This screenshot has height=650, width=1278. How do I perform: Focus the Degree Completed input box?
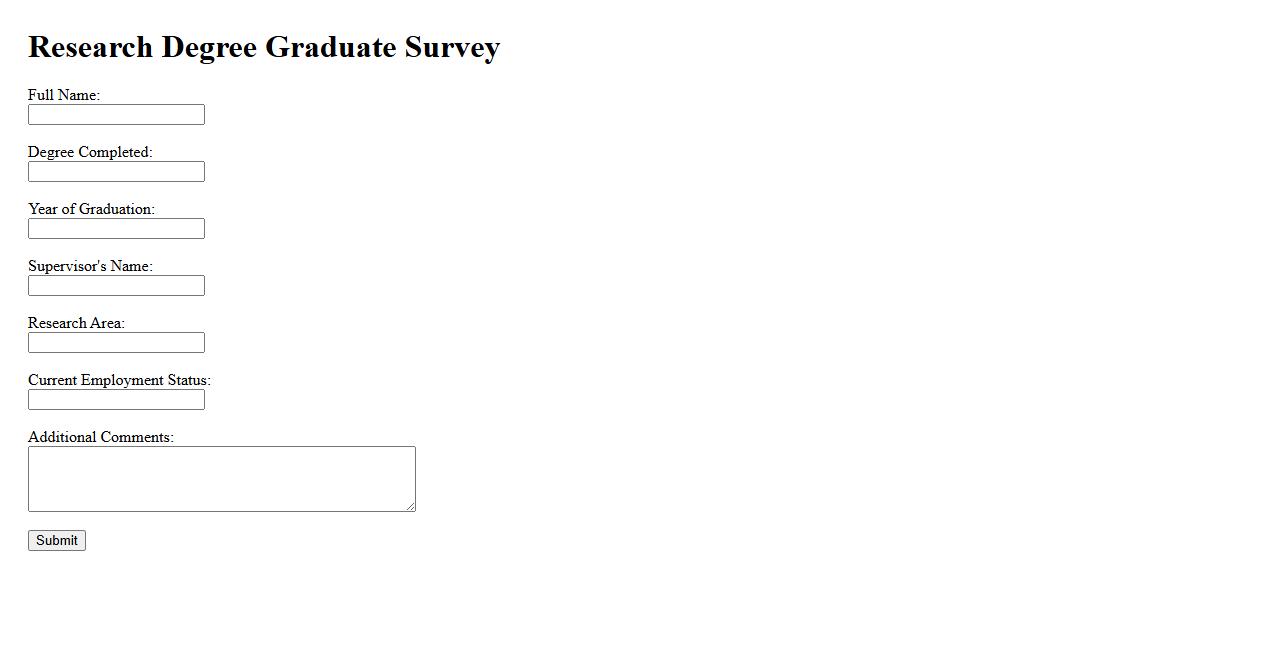pos(116,172)
